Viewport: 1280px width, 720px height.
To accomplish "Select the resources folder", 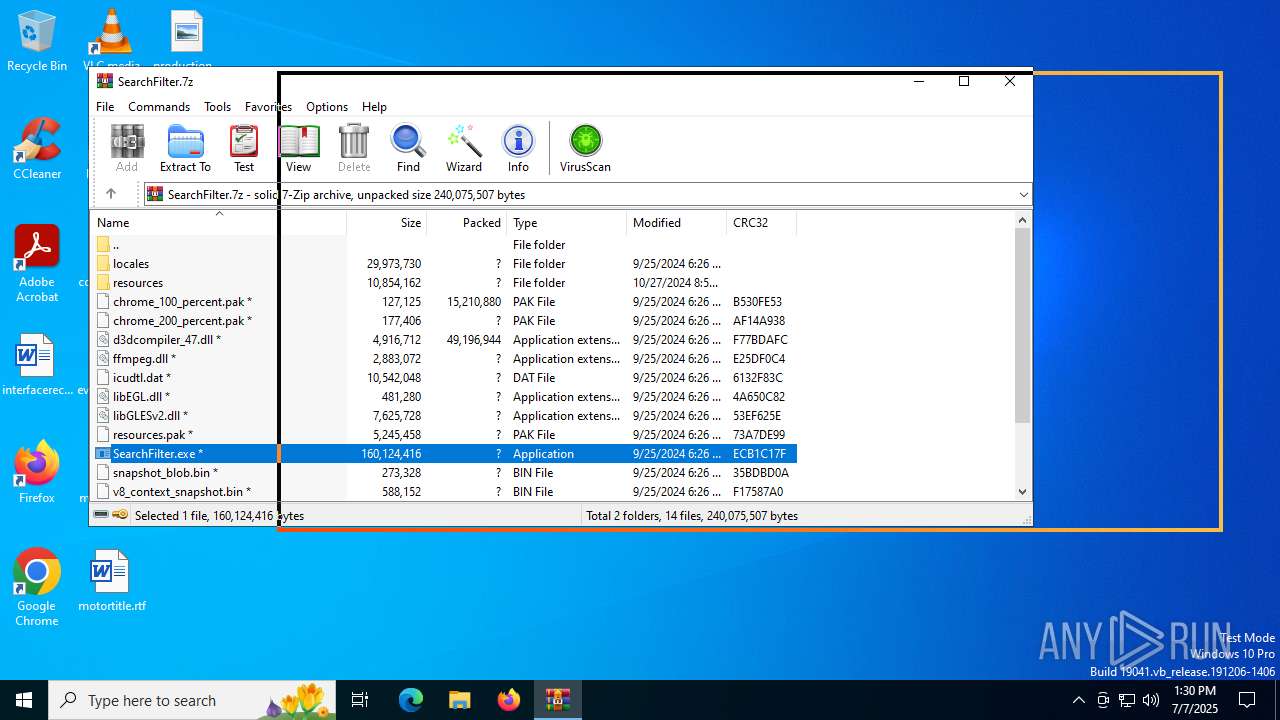I will coord(444,283).
